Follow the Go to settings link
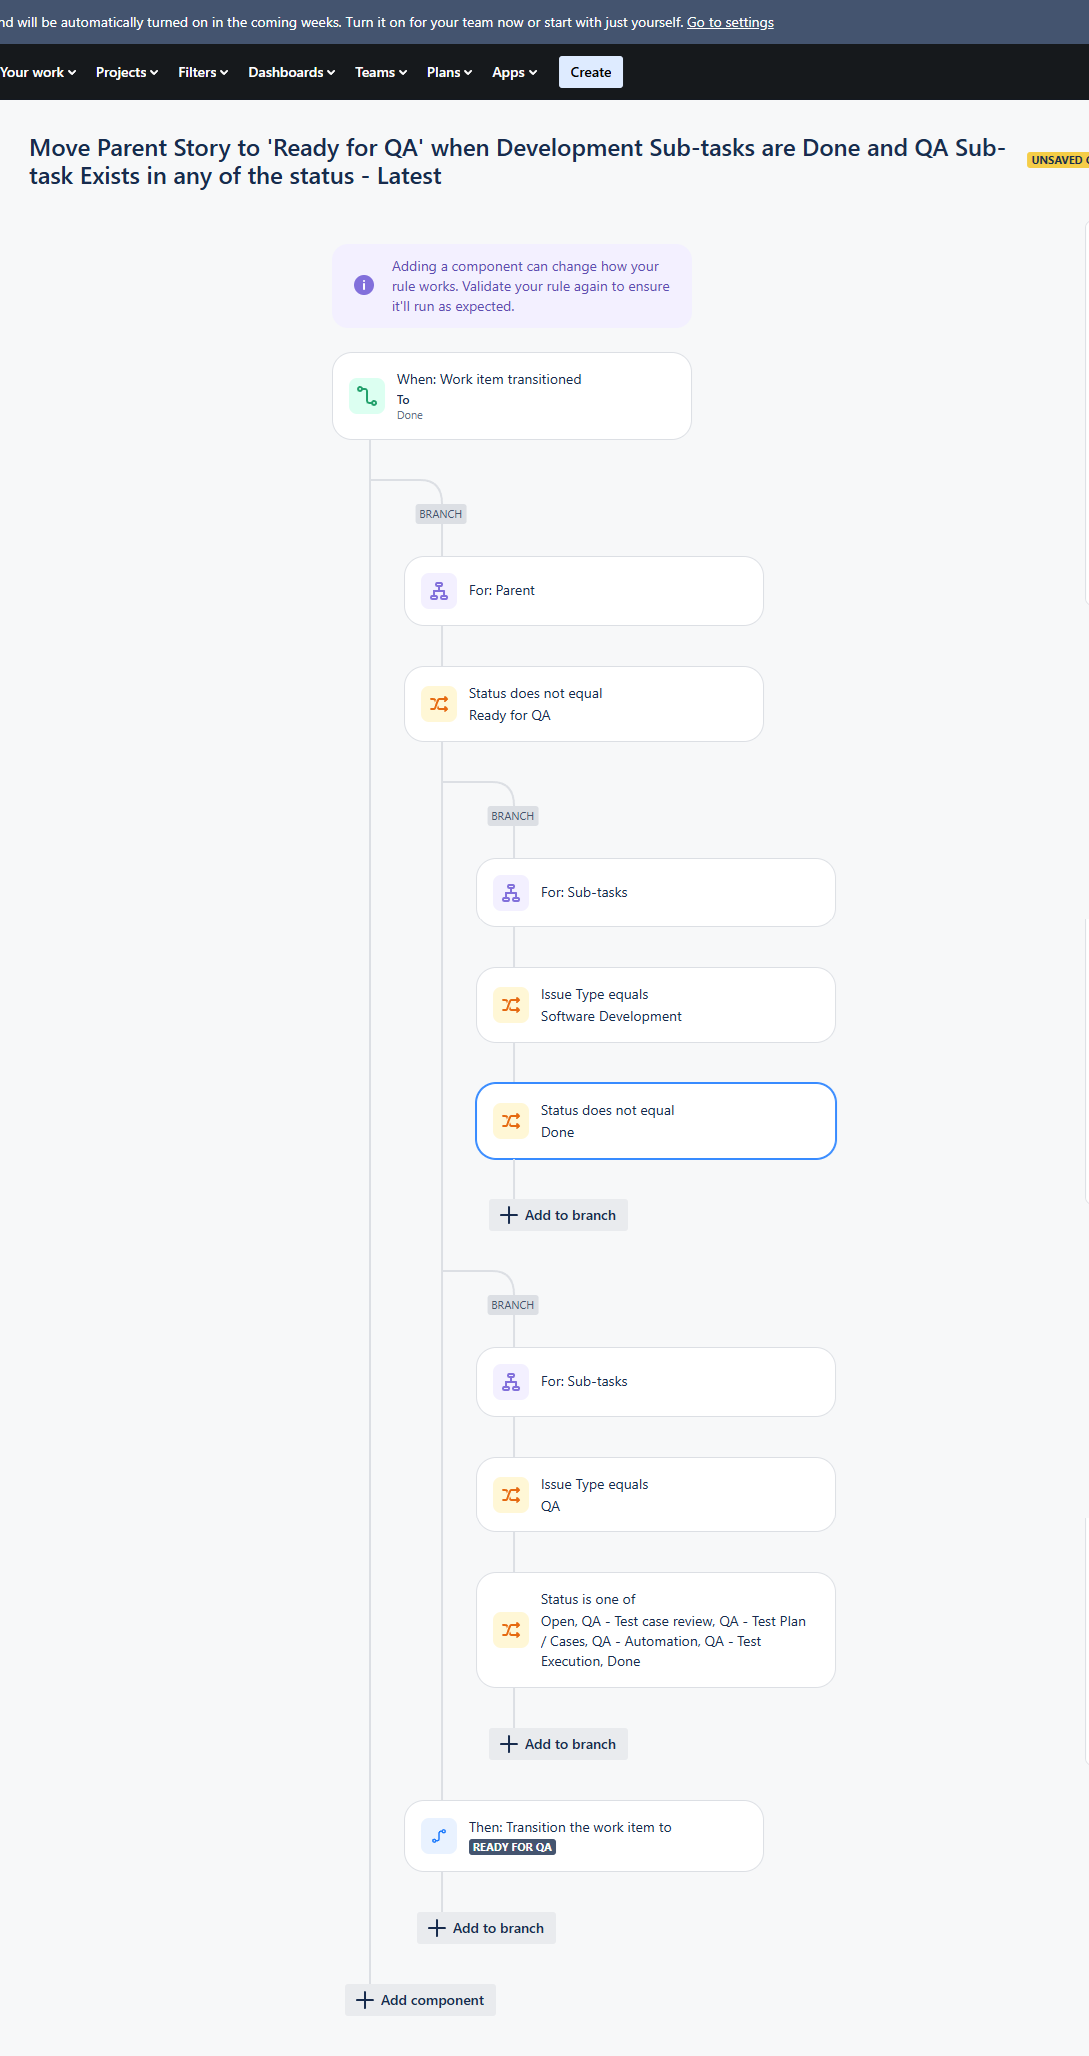Image resolution: width=1089 pixels, height=2056 pixels. [x=729, y=21]
